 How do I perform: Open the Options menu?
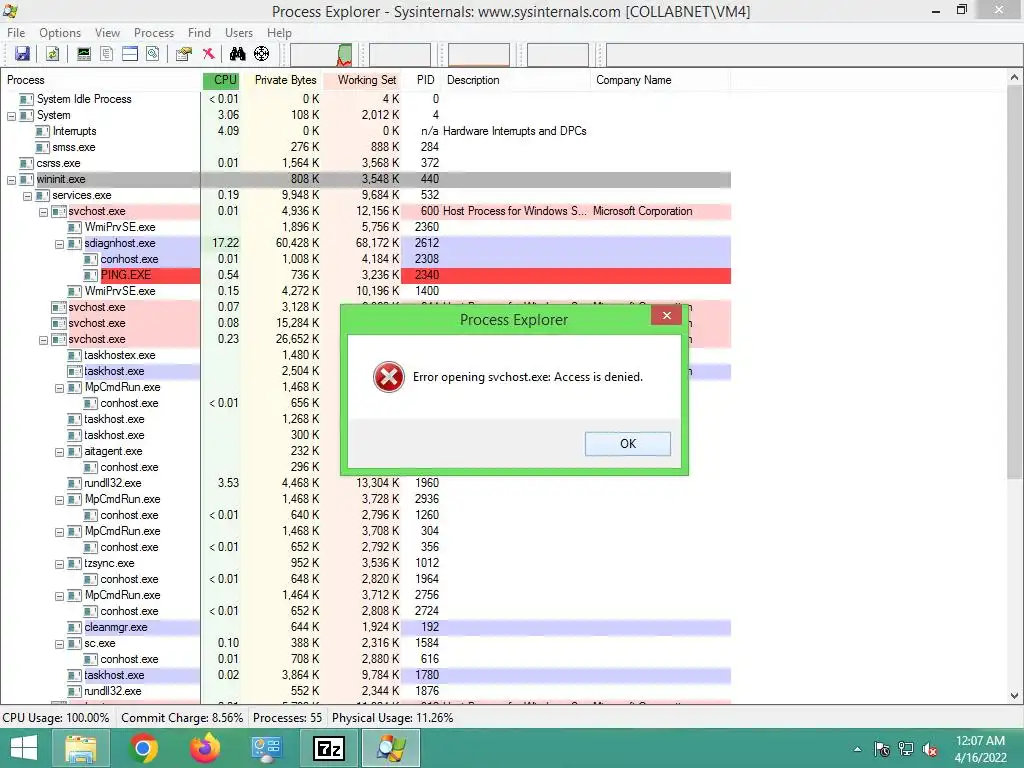click(x=60, y=33)
